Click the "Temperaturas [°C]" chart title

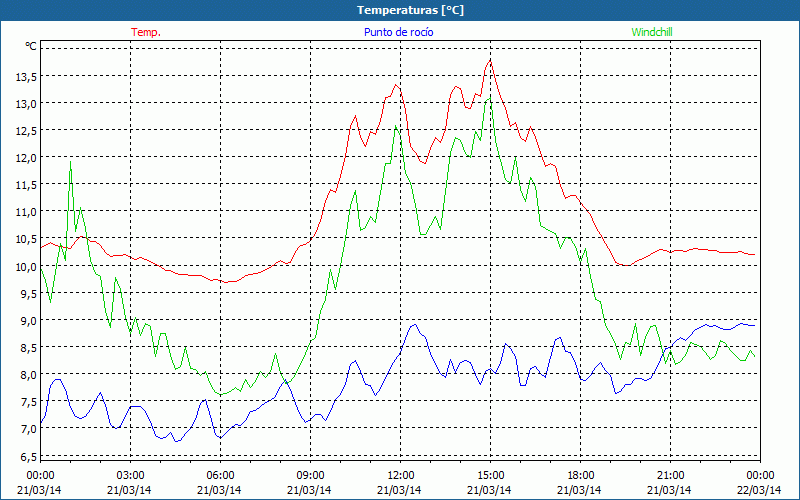tap(410, 10)
